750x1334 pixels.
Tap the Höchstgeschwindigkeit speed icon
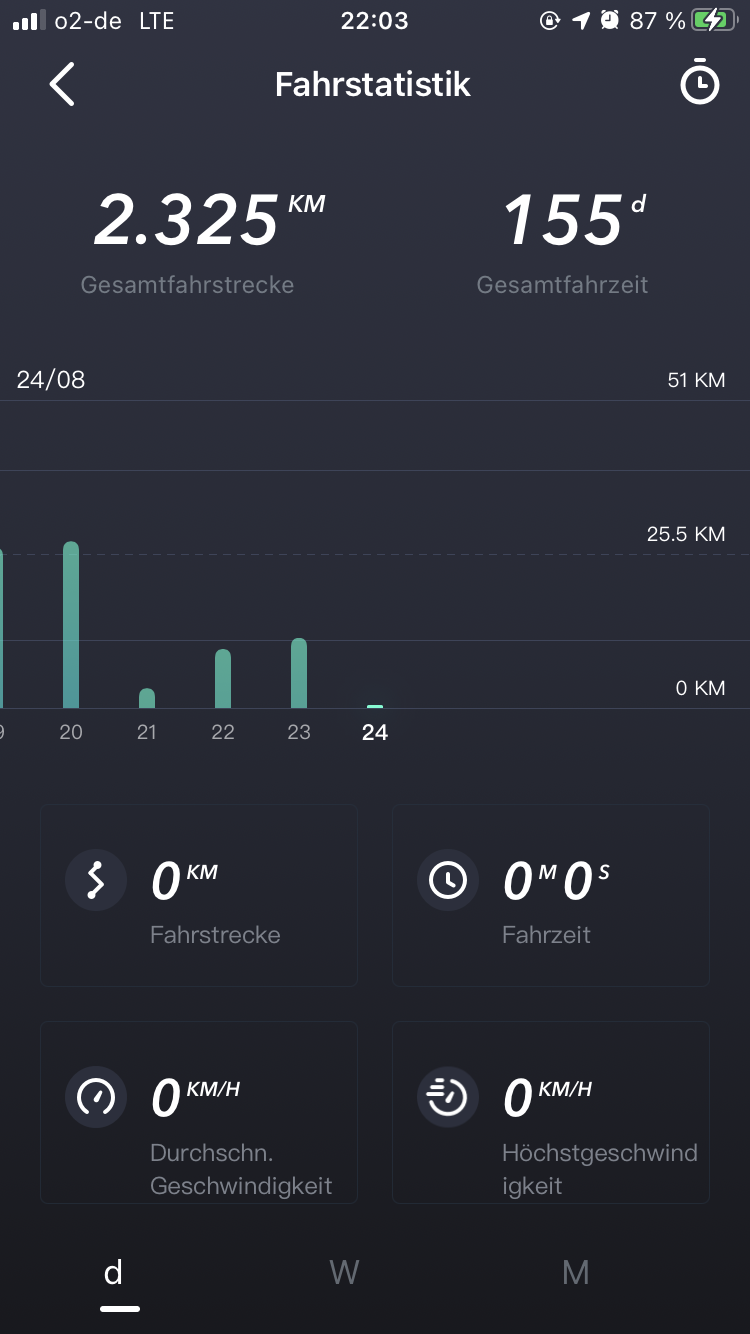coord(447,1097)
